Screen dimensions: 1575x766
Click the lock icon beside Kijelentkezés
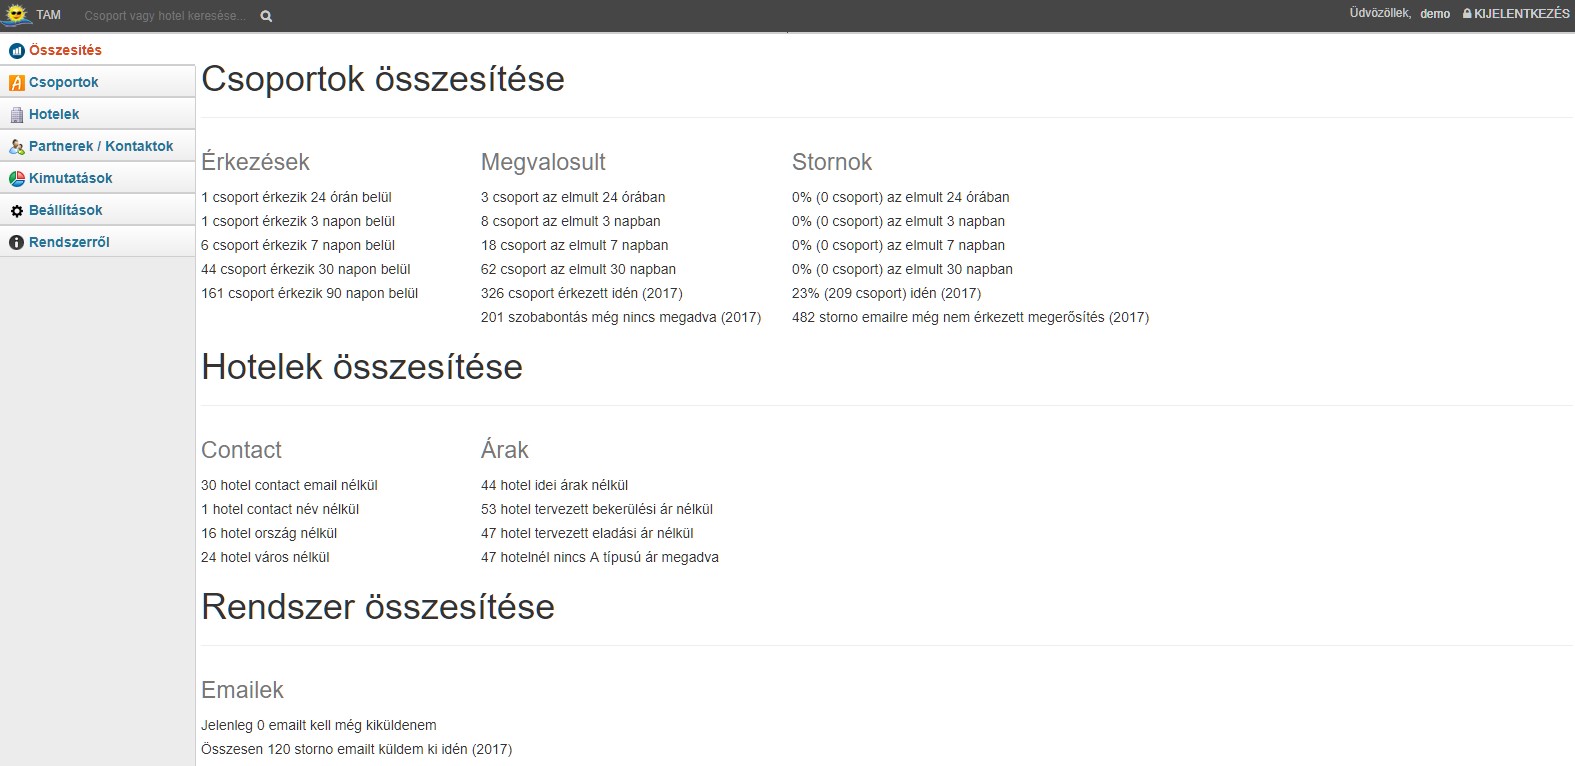tap(1467, 14)
